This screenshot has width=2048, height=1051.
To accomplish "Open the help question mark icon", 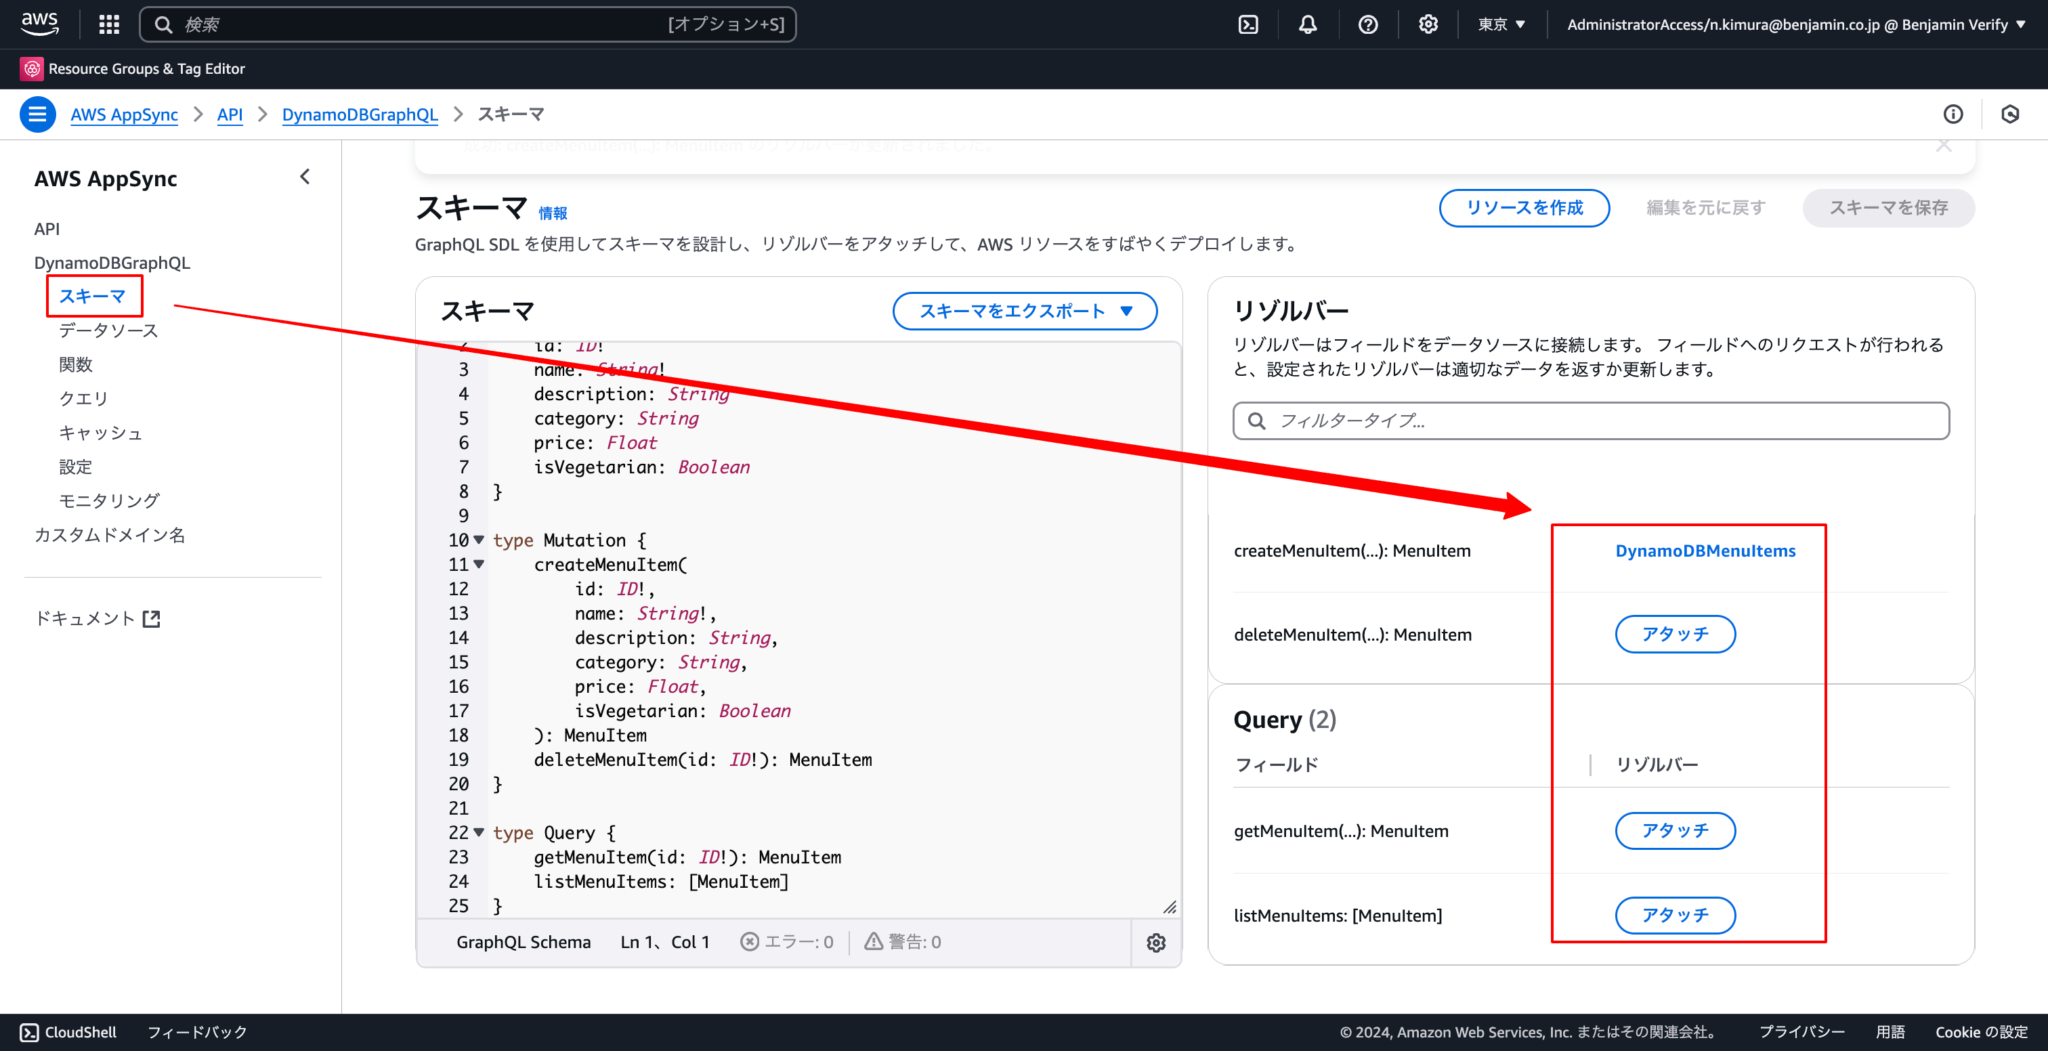I will pyautogui.click(x=1368, y=24).
